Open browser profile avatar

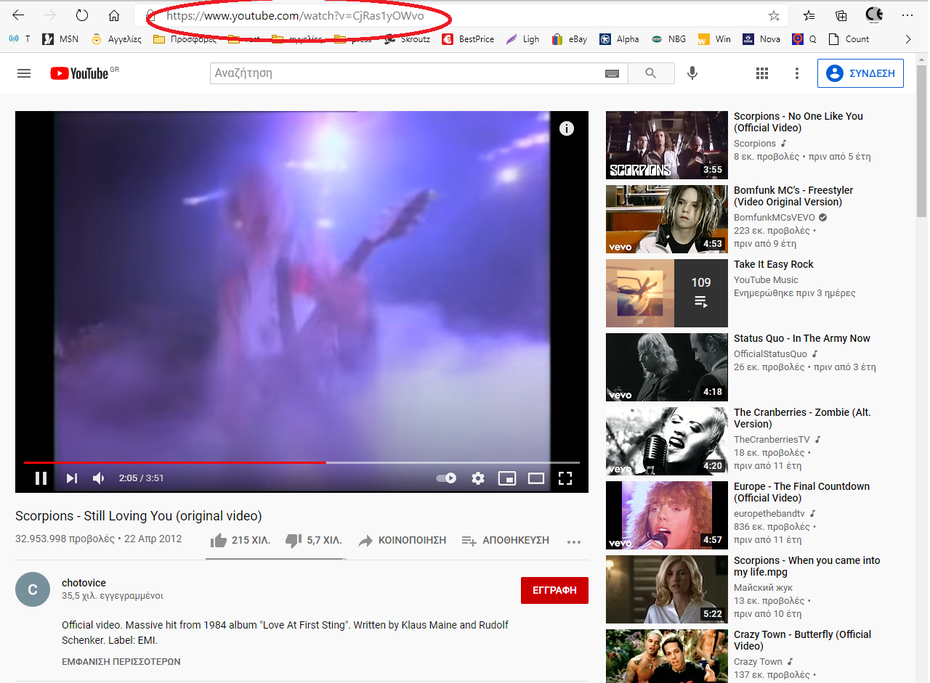874,15
